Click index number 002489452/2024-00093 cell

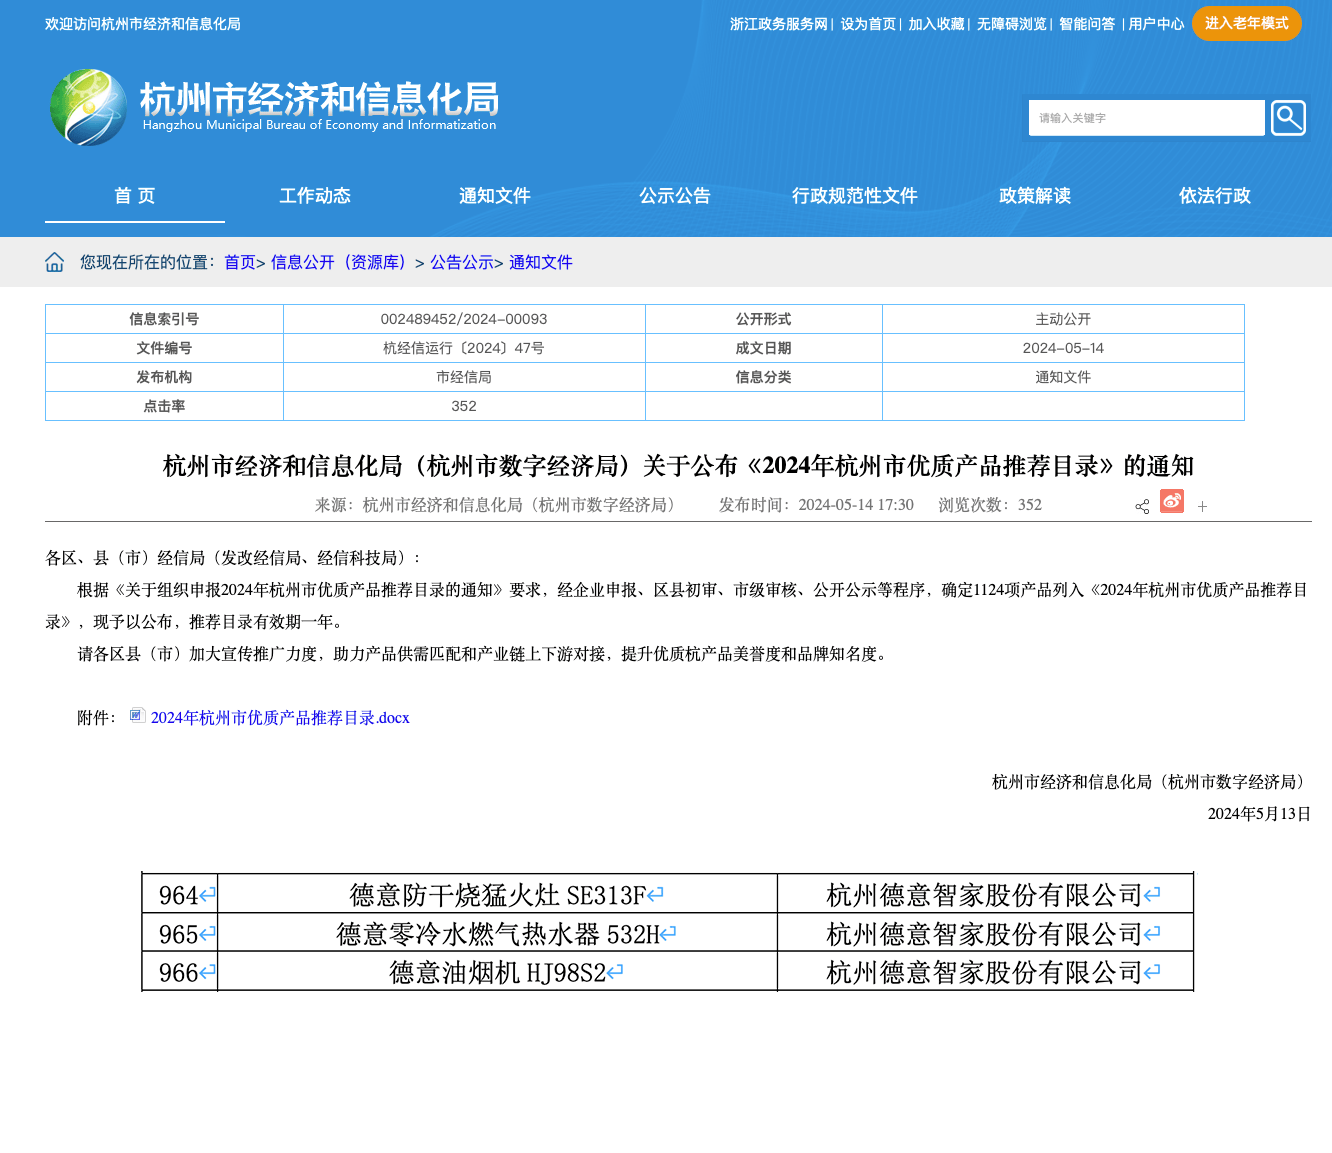(x=464, y=319)
